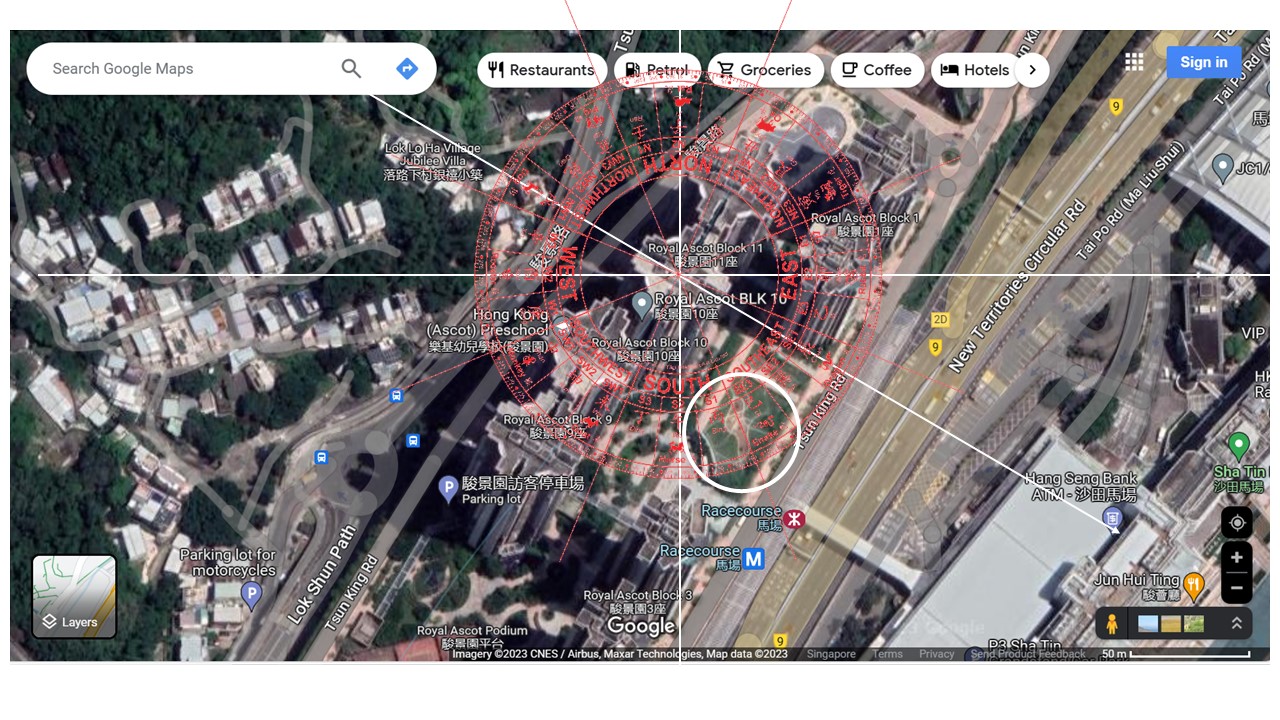This screenshot has width=1280, height=720.
Task: Select the Street View pegman
Action: (x=1111, y=624)
